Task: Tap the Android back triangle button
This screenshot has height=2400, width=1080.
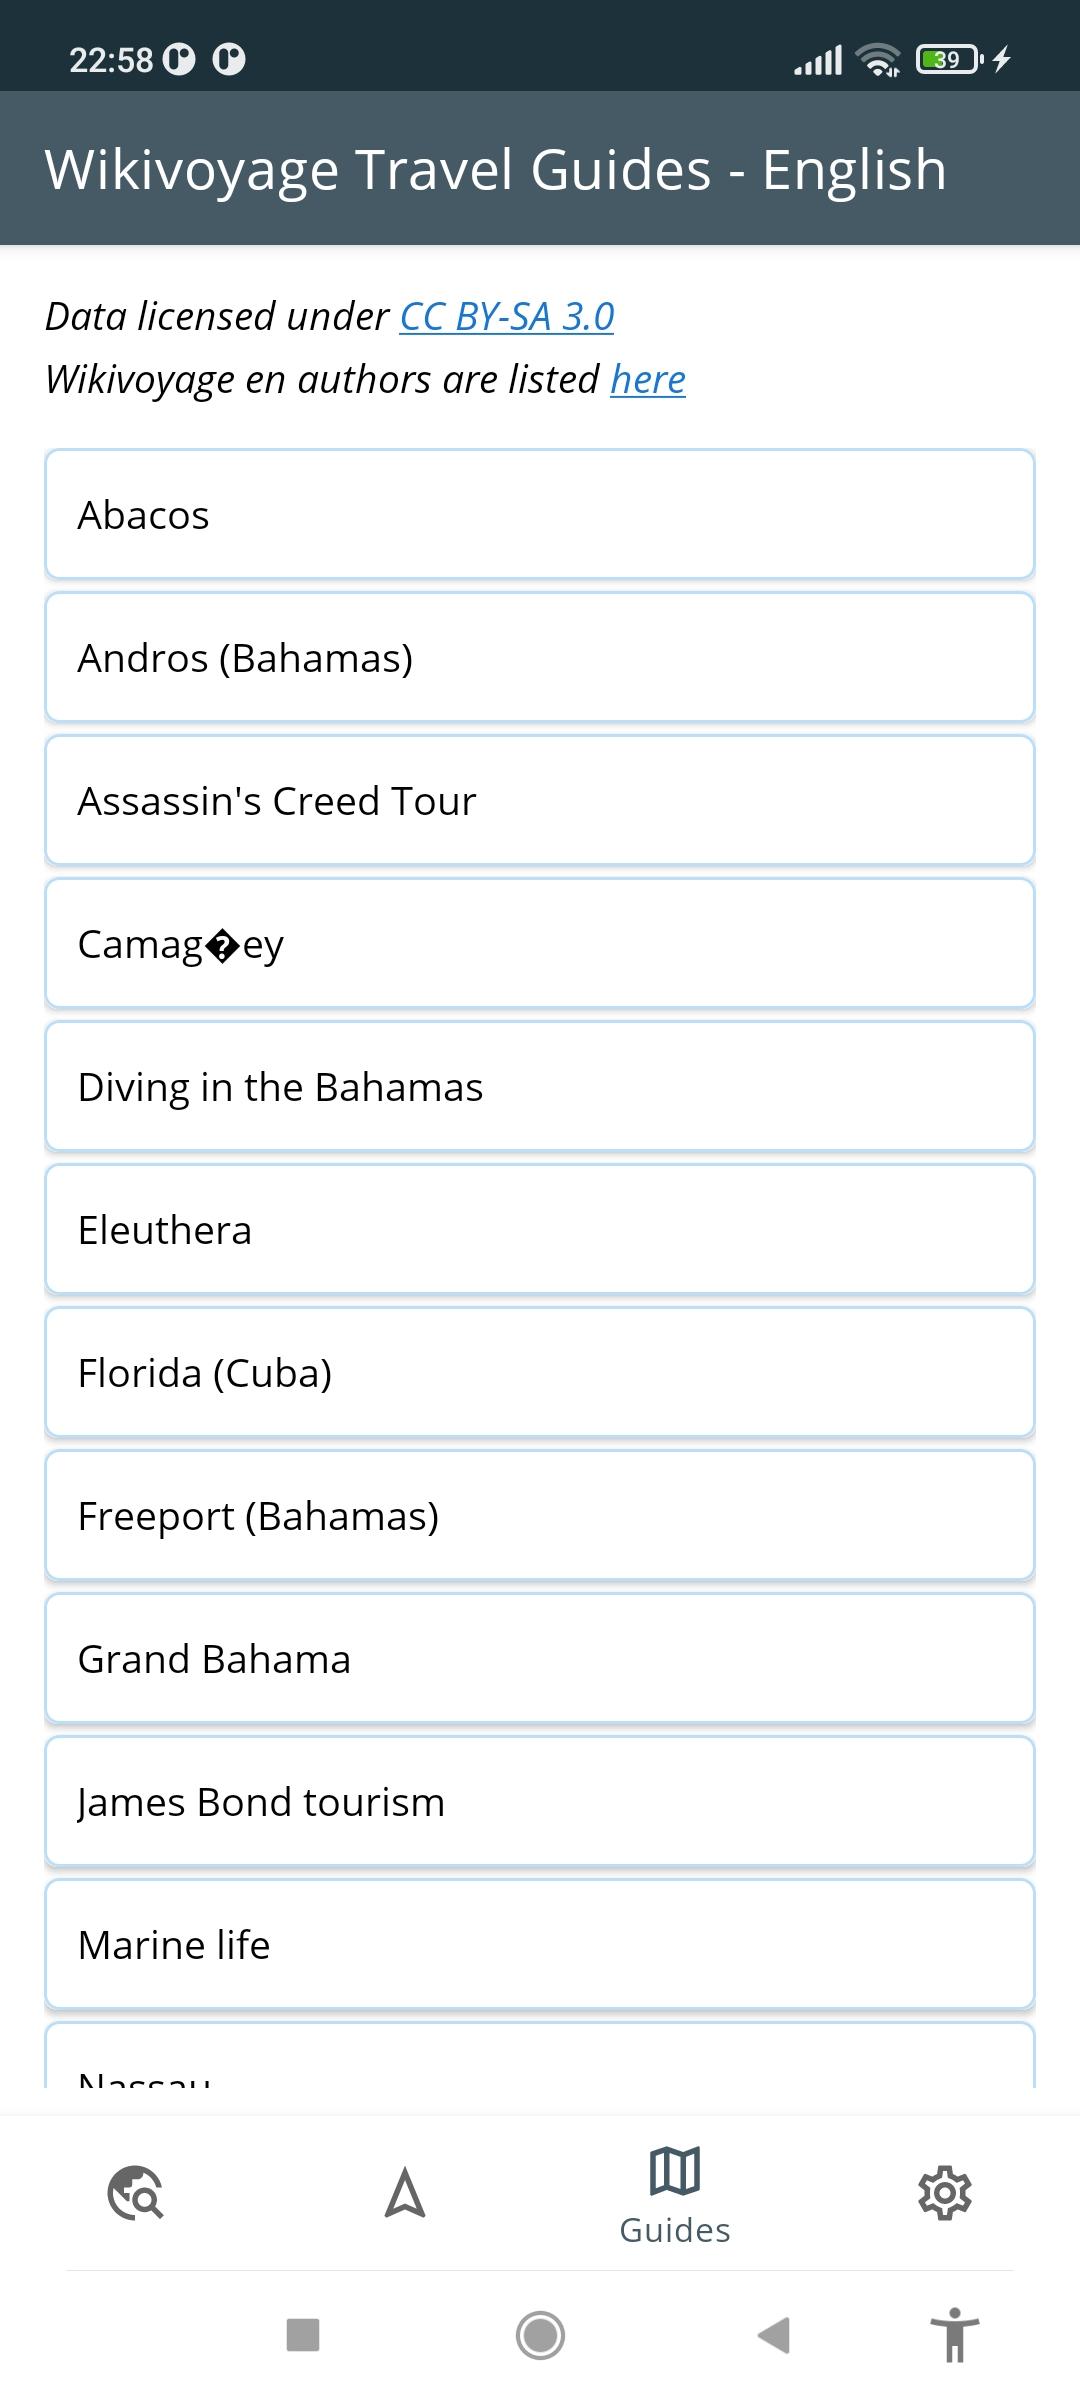Action: coord(775,2335)
